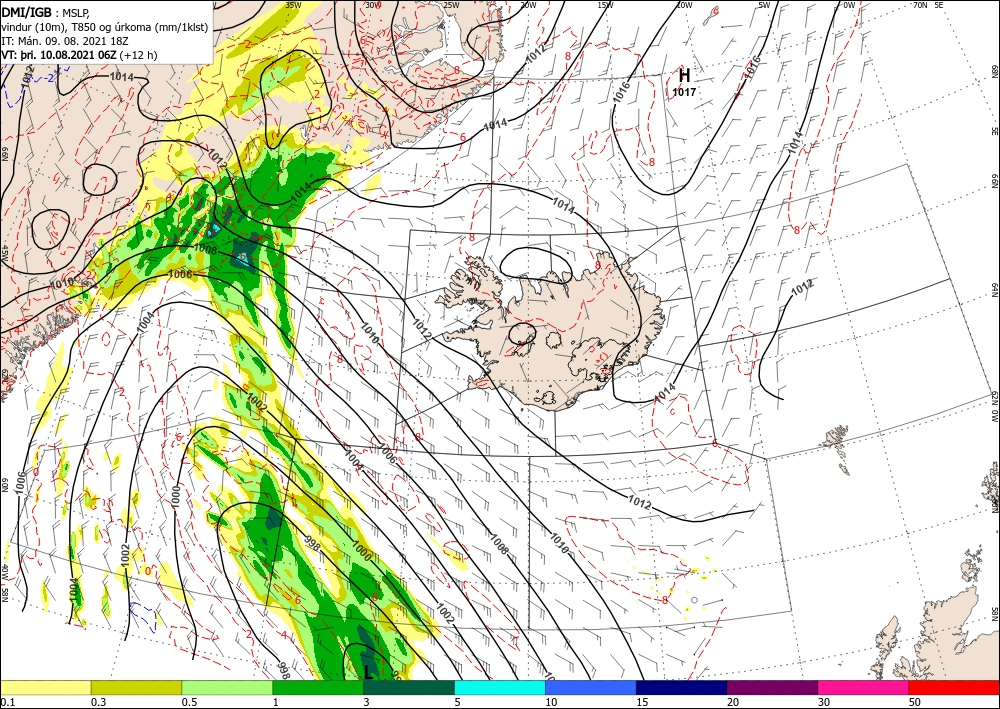Click the "1017" pressure value under the H
Image resolution: width=1000 pixels, height=709 pixels.
(x=684, y=92)
